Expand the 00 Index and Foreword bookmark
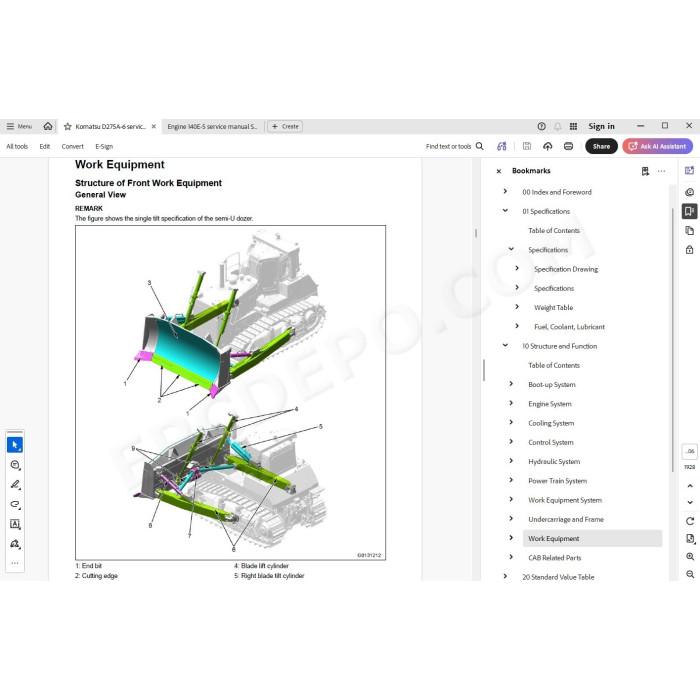This screenshot has width=700, height=700. click(505, 192)
